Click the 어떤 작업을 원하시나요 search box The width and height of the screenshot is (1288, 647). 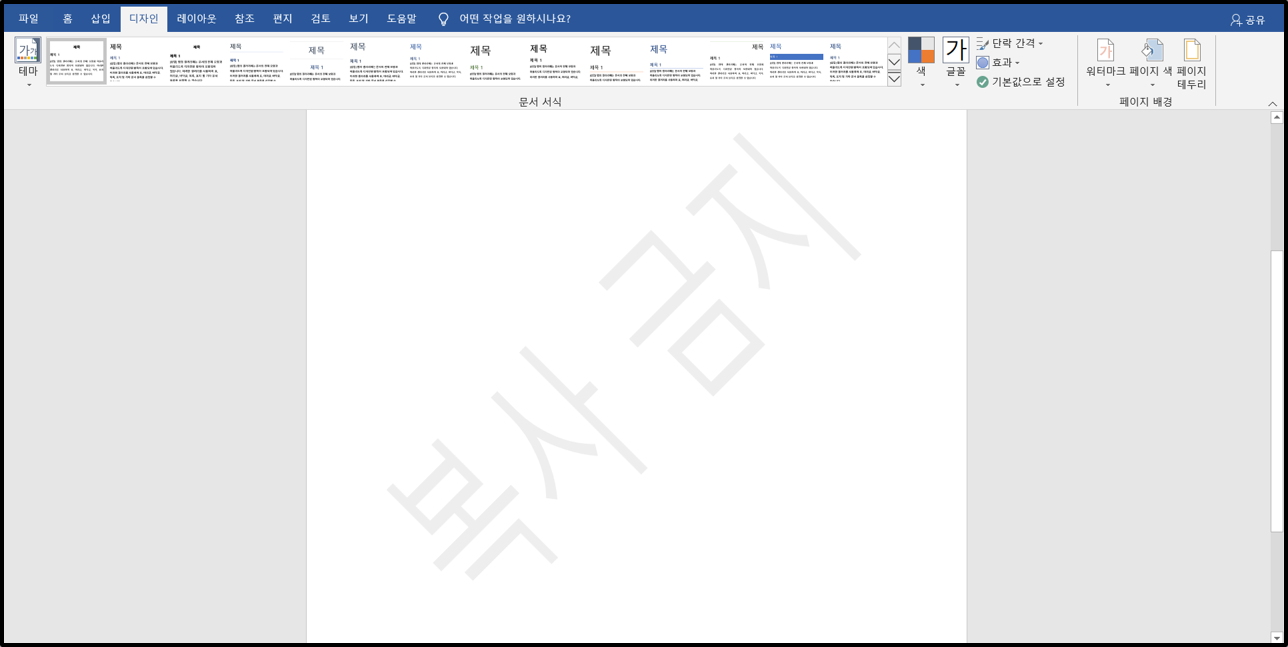point(514,18)
